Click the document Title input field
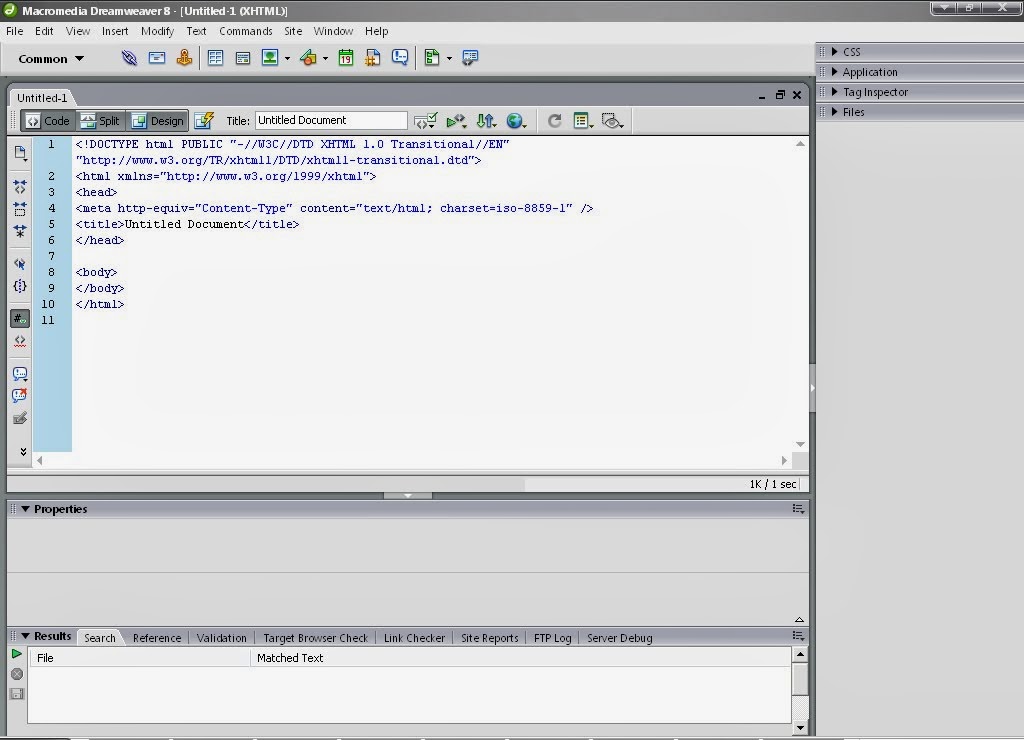The width and height of the screenshot is (1024, 740). pos(330,120)
